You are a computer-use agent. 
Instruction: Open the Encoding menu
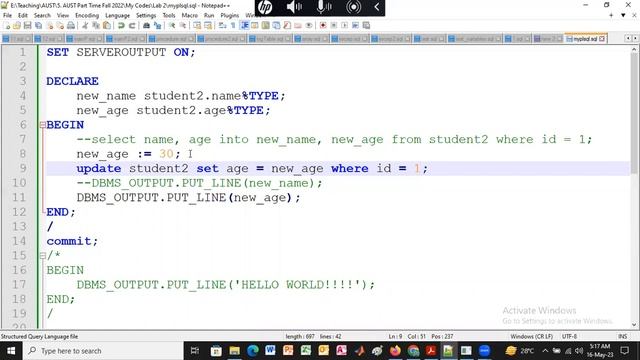pyautogui.click(x=87, y=16)
